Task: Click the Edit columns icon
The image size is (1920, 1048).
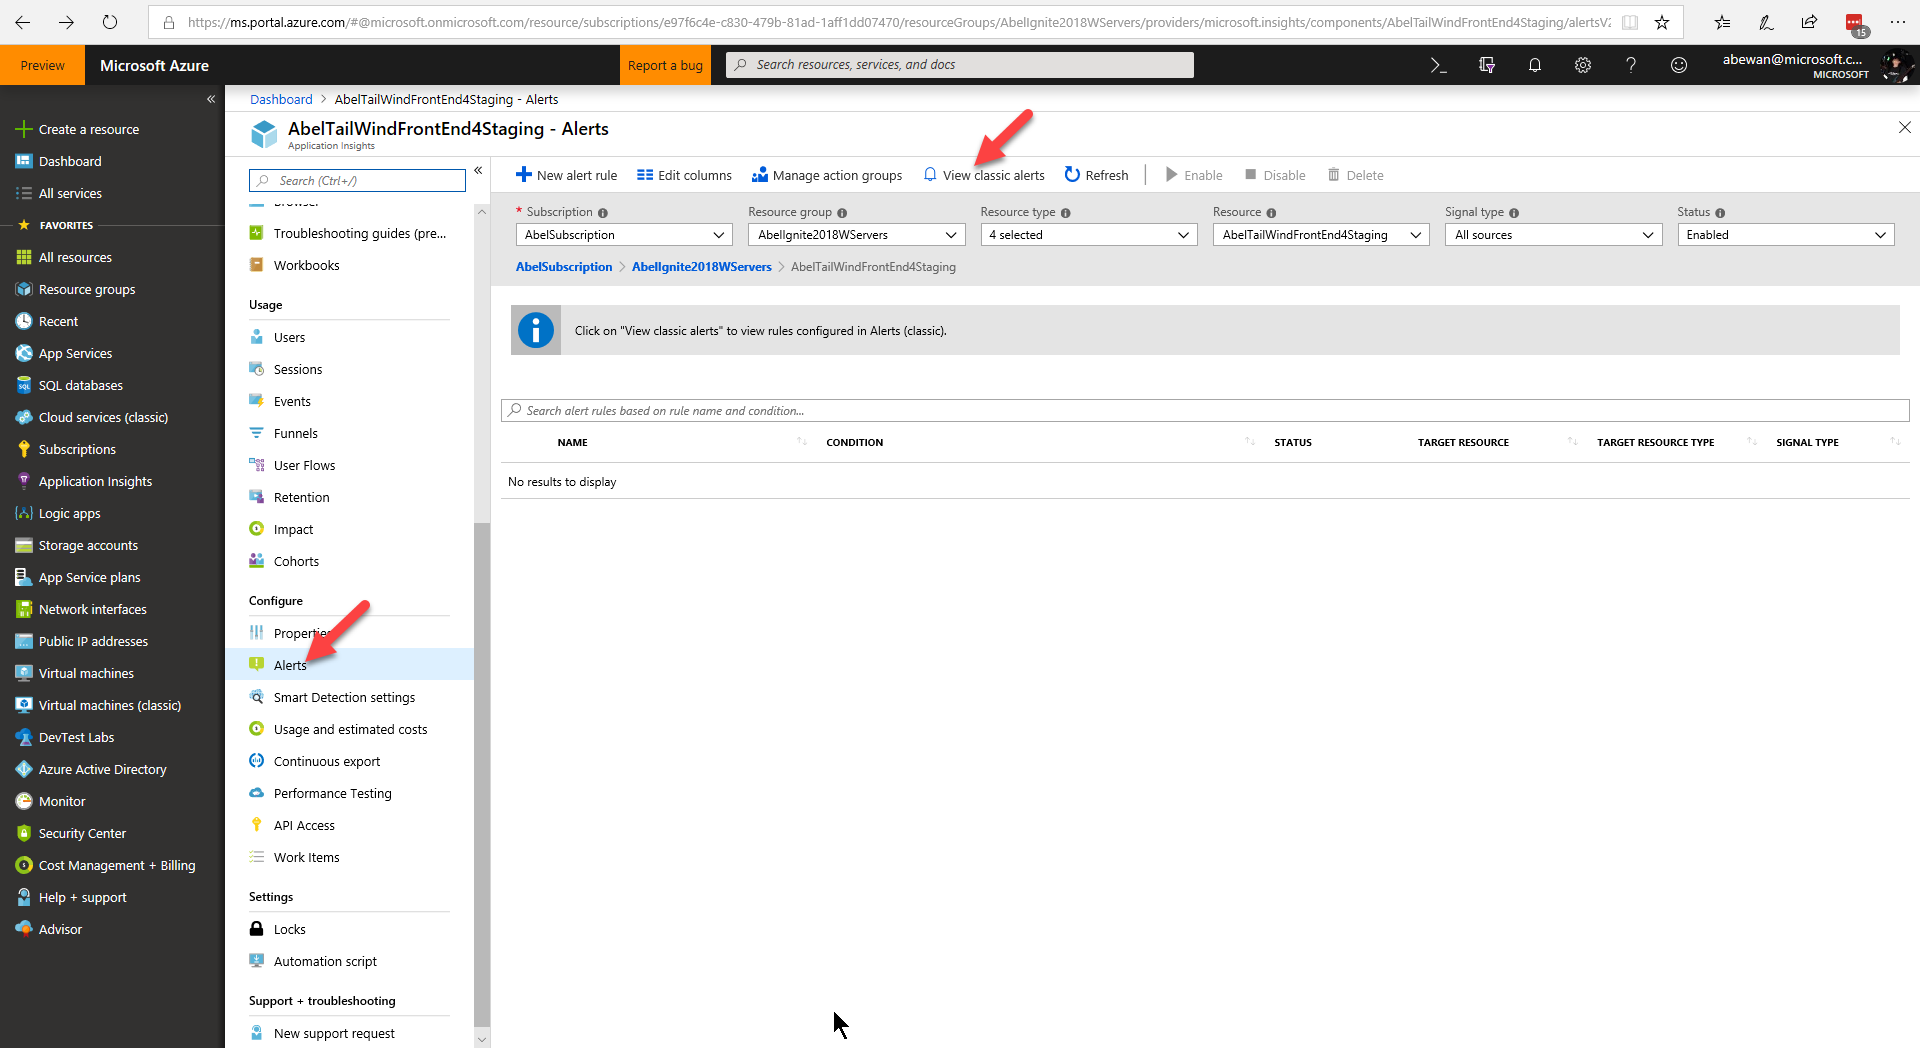Action: click(645, 175)
